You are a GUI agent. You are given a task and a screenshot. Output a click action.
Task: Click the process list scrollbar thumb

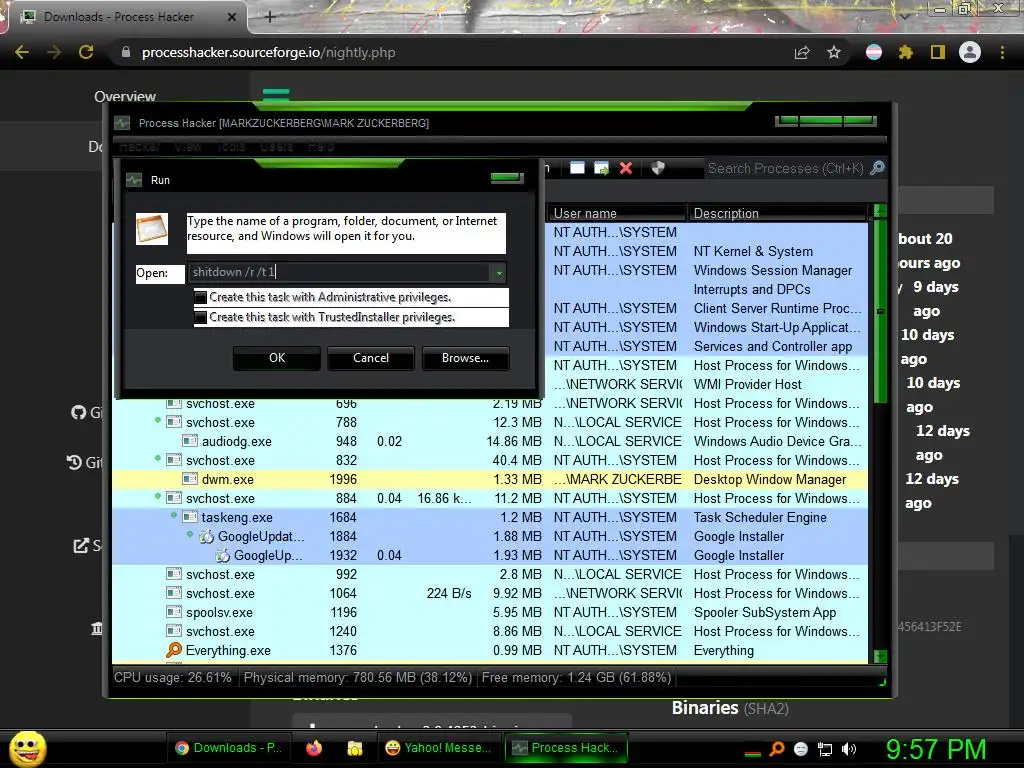880,312
